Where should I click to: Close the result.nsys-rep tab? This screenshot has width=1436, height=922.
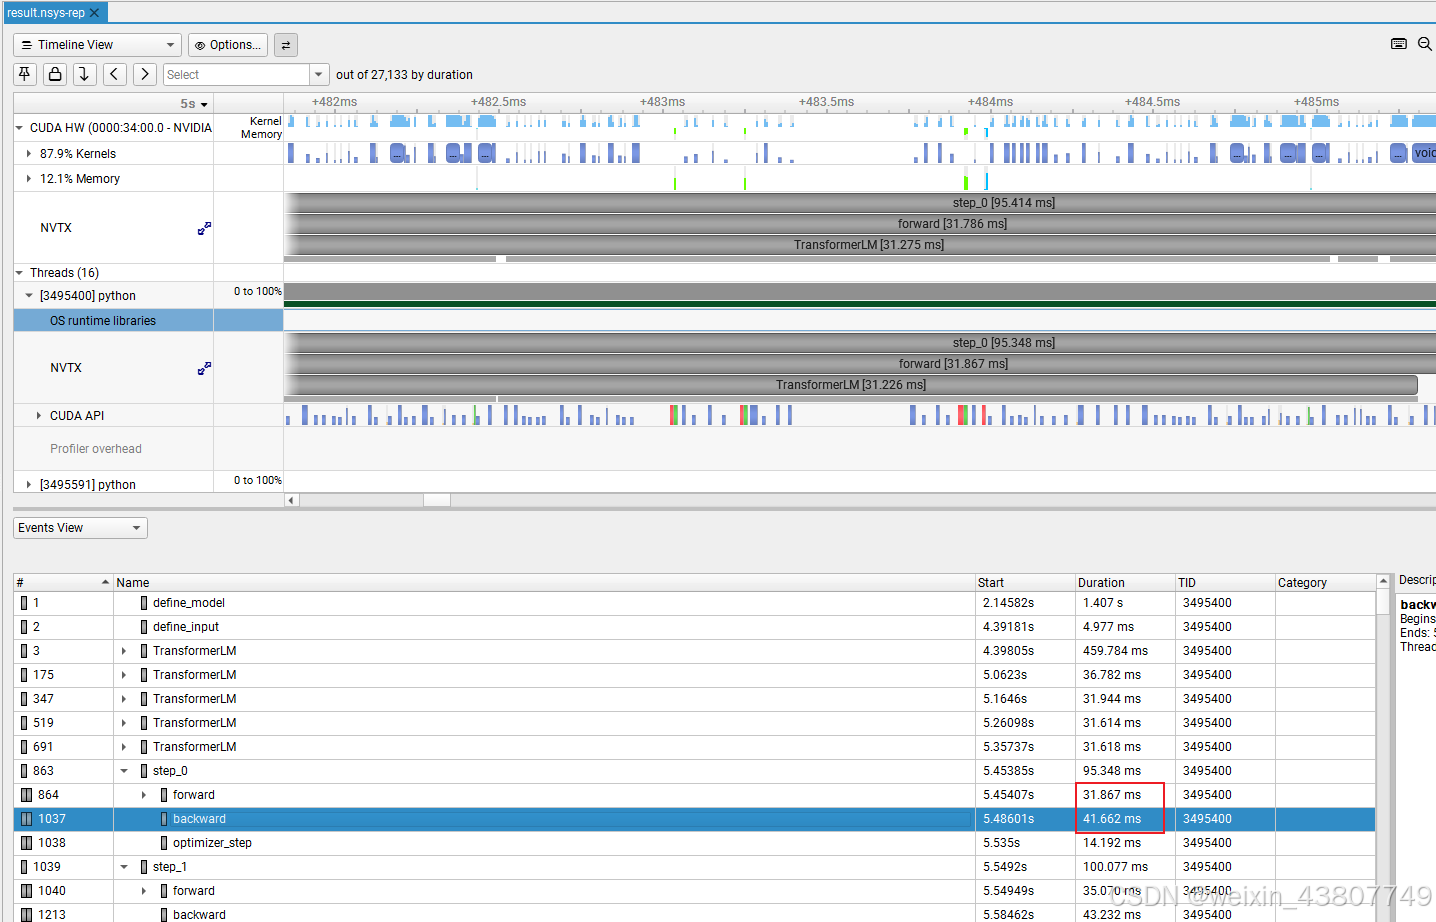pos(95,13)
